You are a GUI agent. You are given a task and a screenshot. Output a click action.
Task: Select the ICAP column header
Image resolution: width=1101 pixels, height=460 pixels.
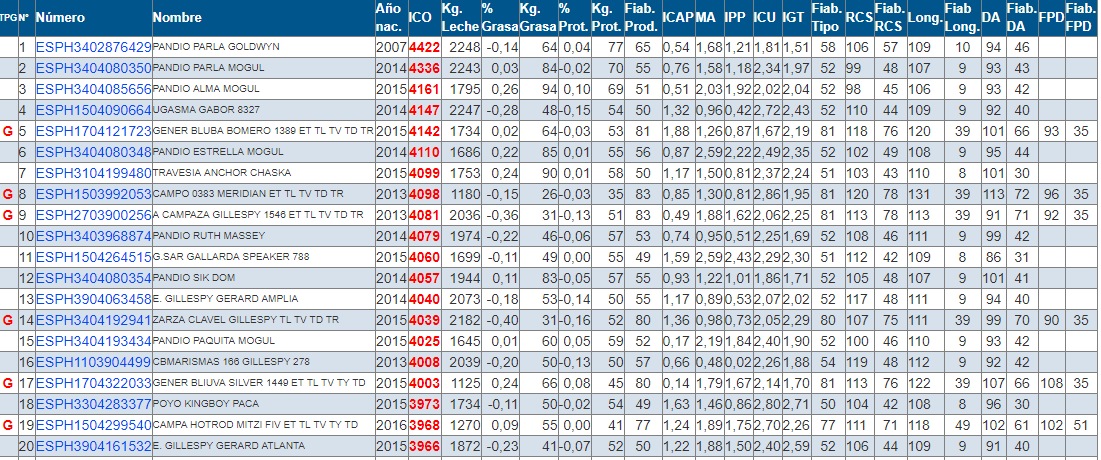point(676,18)
